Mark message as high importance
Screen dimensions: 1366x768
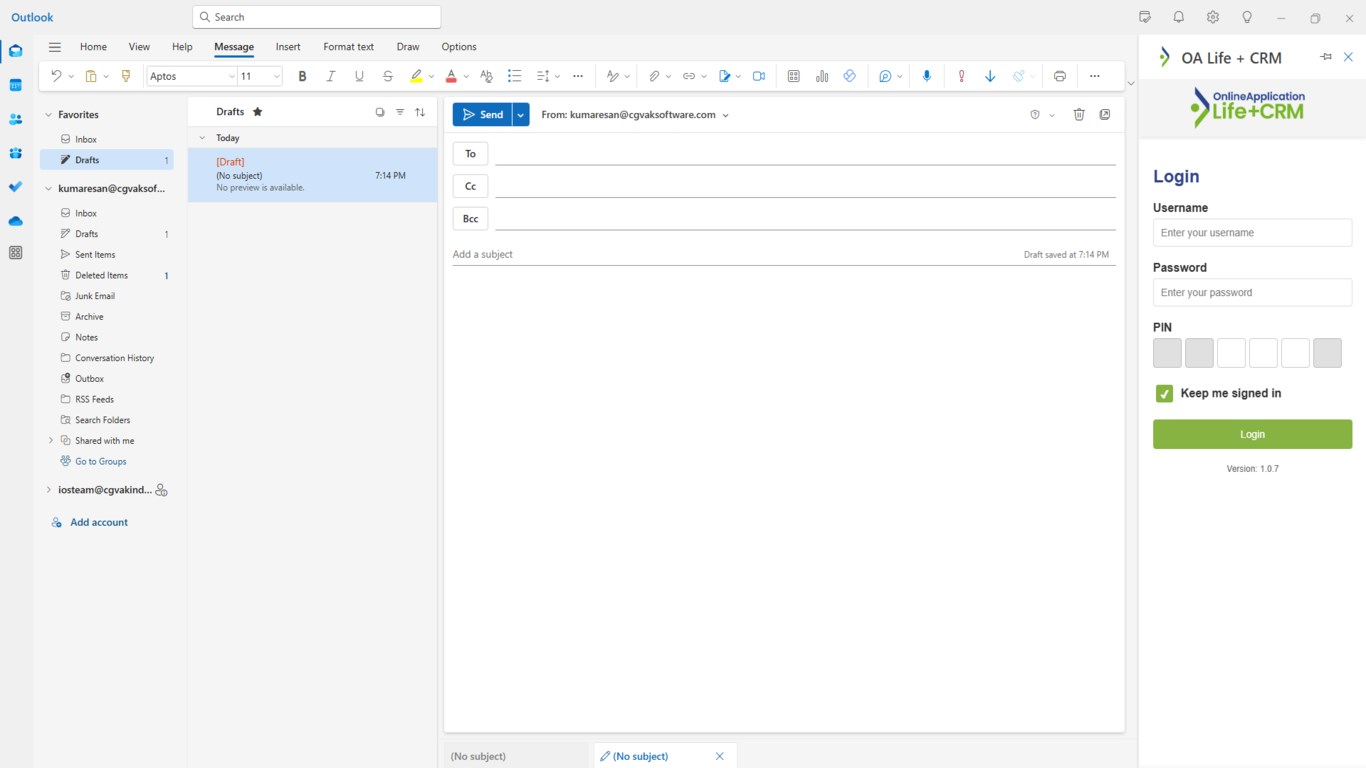tap(961, 76)
